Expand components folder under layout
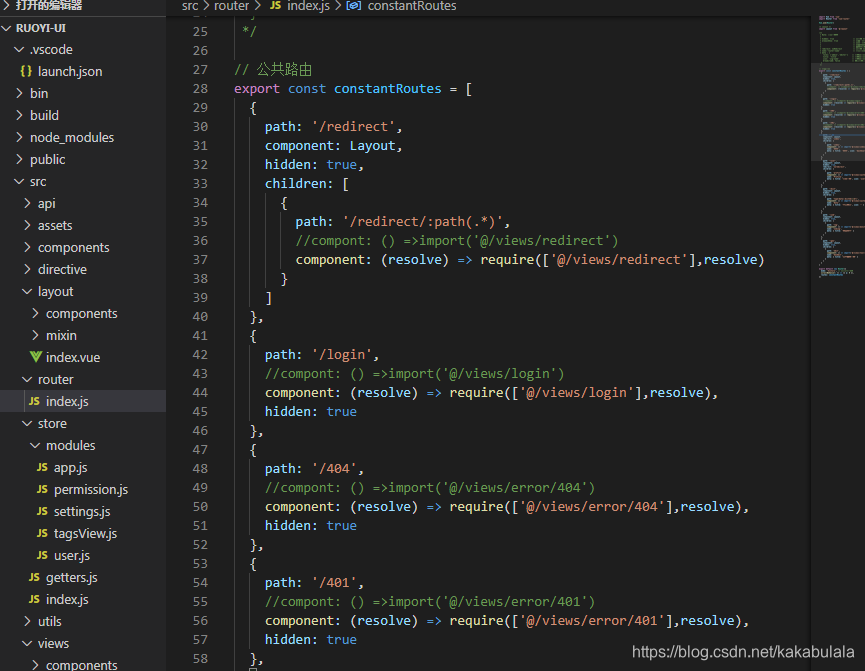Screen dimensions: 865x671 pos(35,313)
